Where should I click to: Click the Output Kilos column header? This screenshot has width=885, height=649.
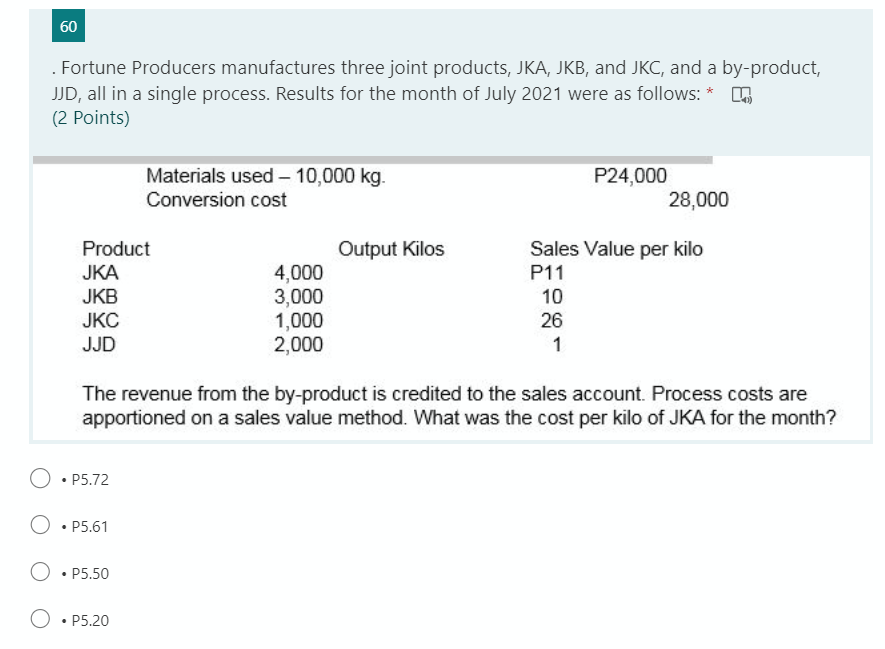391,249
